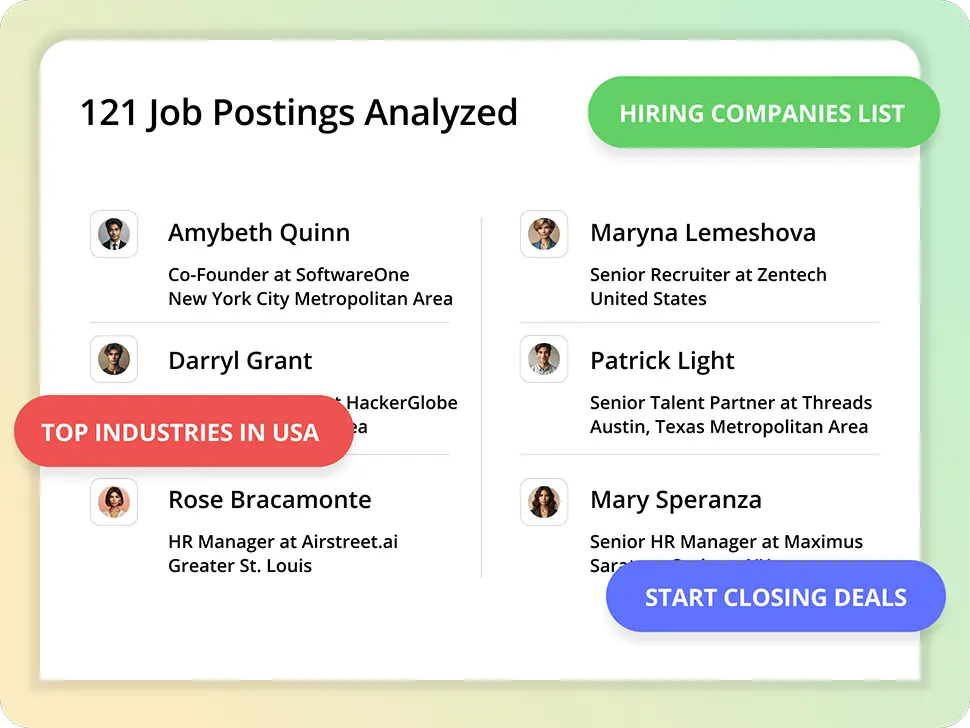Click HR Manager at Airstreet.ai text

pos(283,542)
